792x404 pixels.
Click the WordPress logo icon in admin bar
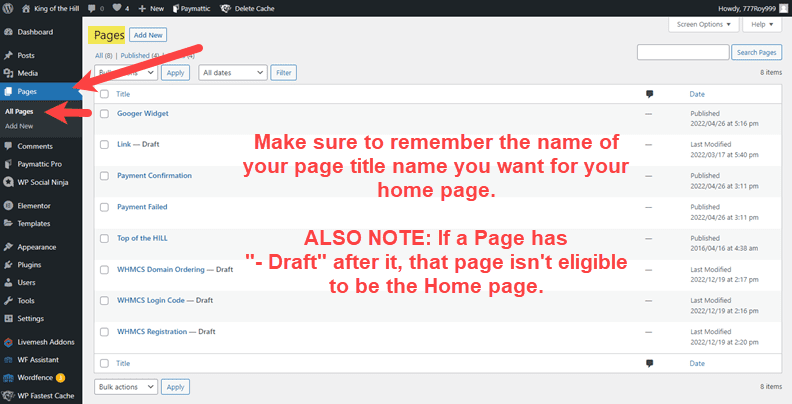pyautogui.click(x=8, y=8)
